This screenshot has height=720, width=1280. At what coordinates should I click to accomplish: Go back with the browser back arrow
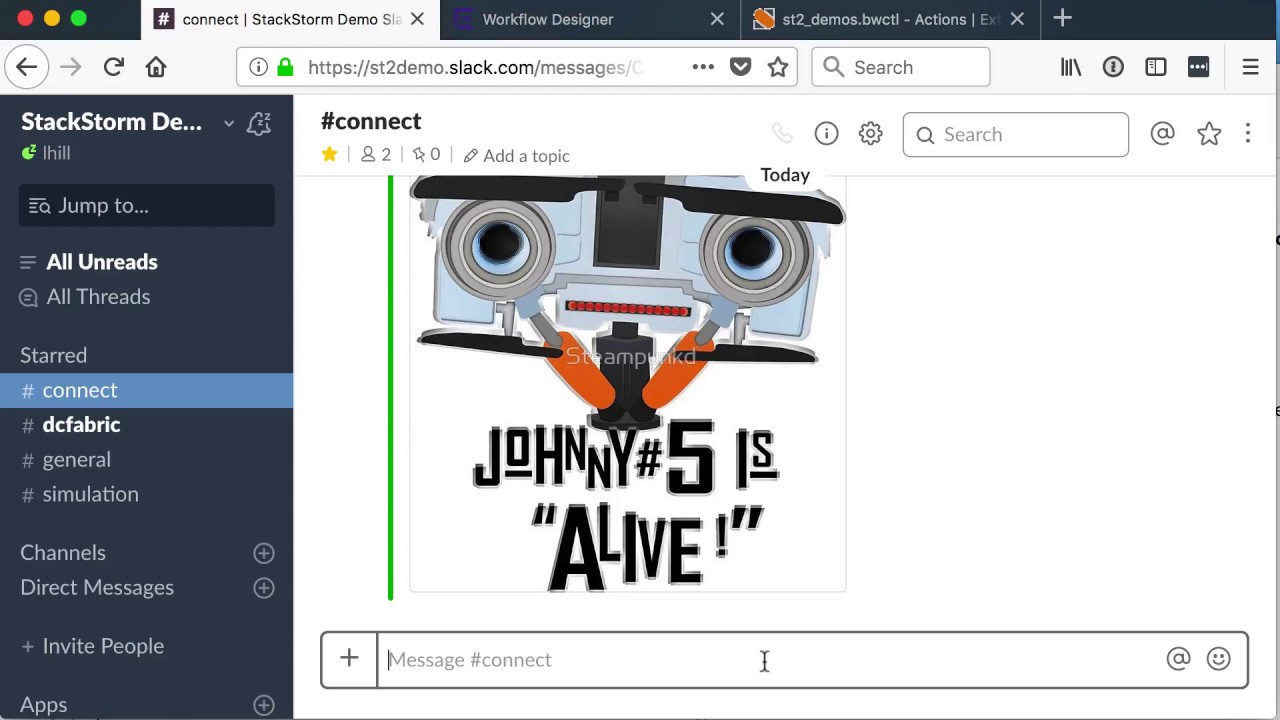[27, 67]
